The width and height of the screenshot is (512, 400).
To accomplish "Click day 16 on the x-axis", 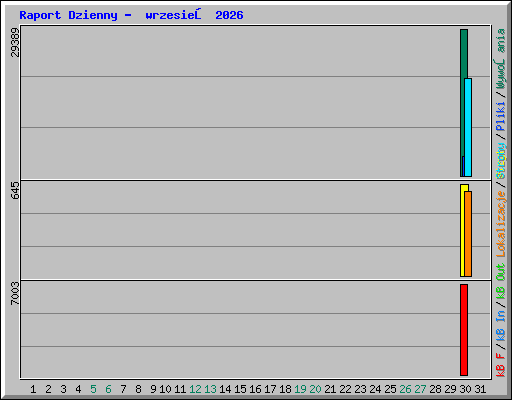I will click(x=255, y=389).
